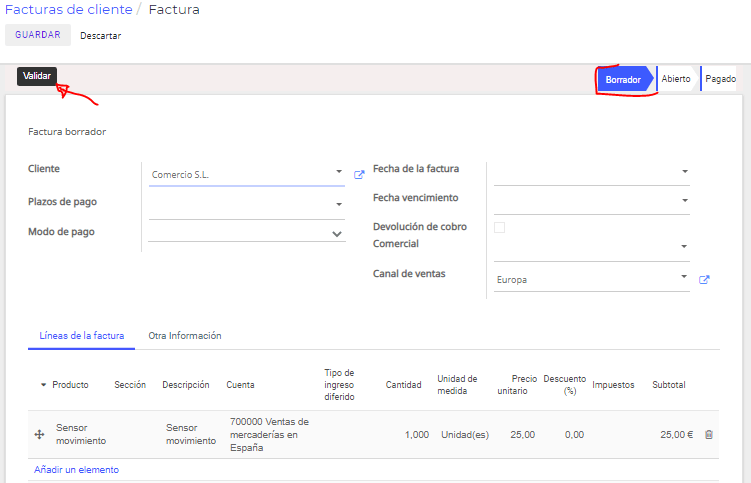
Task: Tick the Devolución de cobro checkbox
Action: [500, 227]
